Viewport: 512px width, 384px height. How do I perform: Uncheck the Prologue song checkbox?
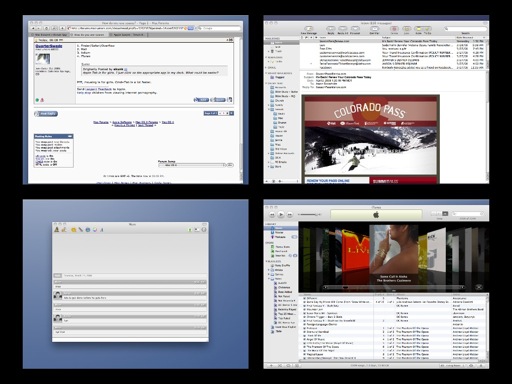(x=304, y=328)
